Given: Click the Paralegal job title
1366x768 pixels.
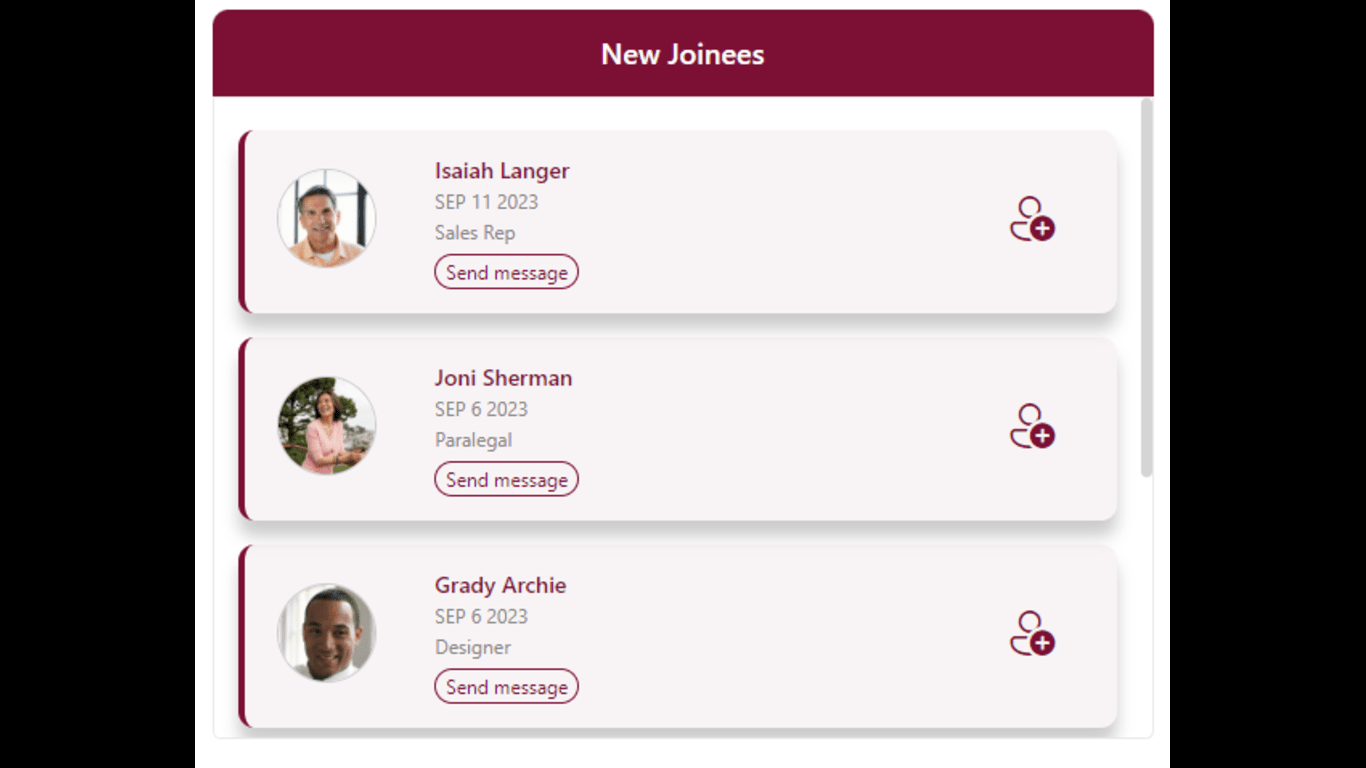Looking at the screenshot, I should [473, 440].
